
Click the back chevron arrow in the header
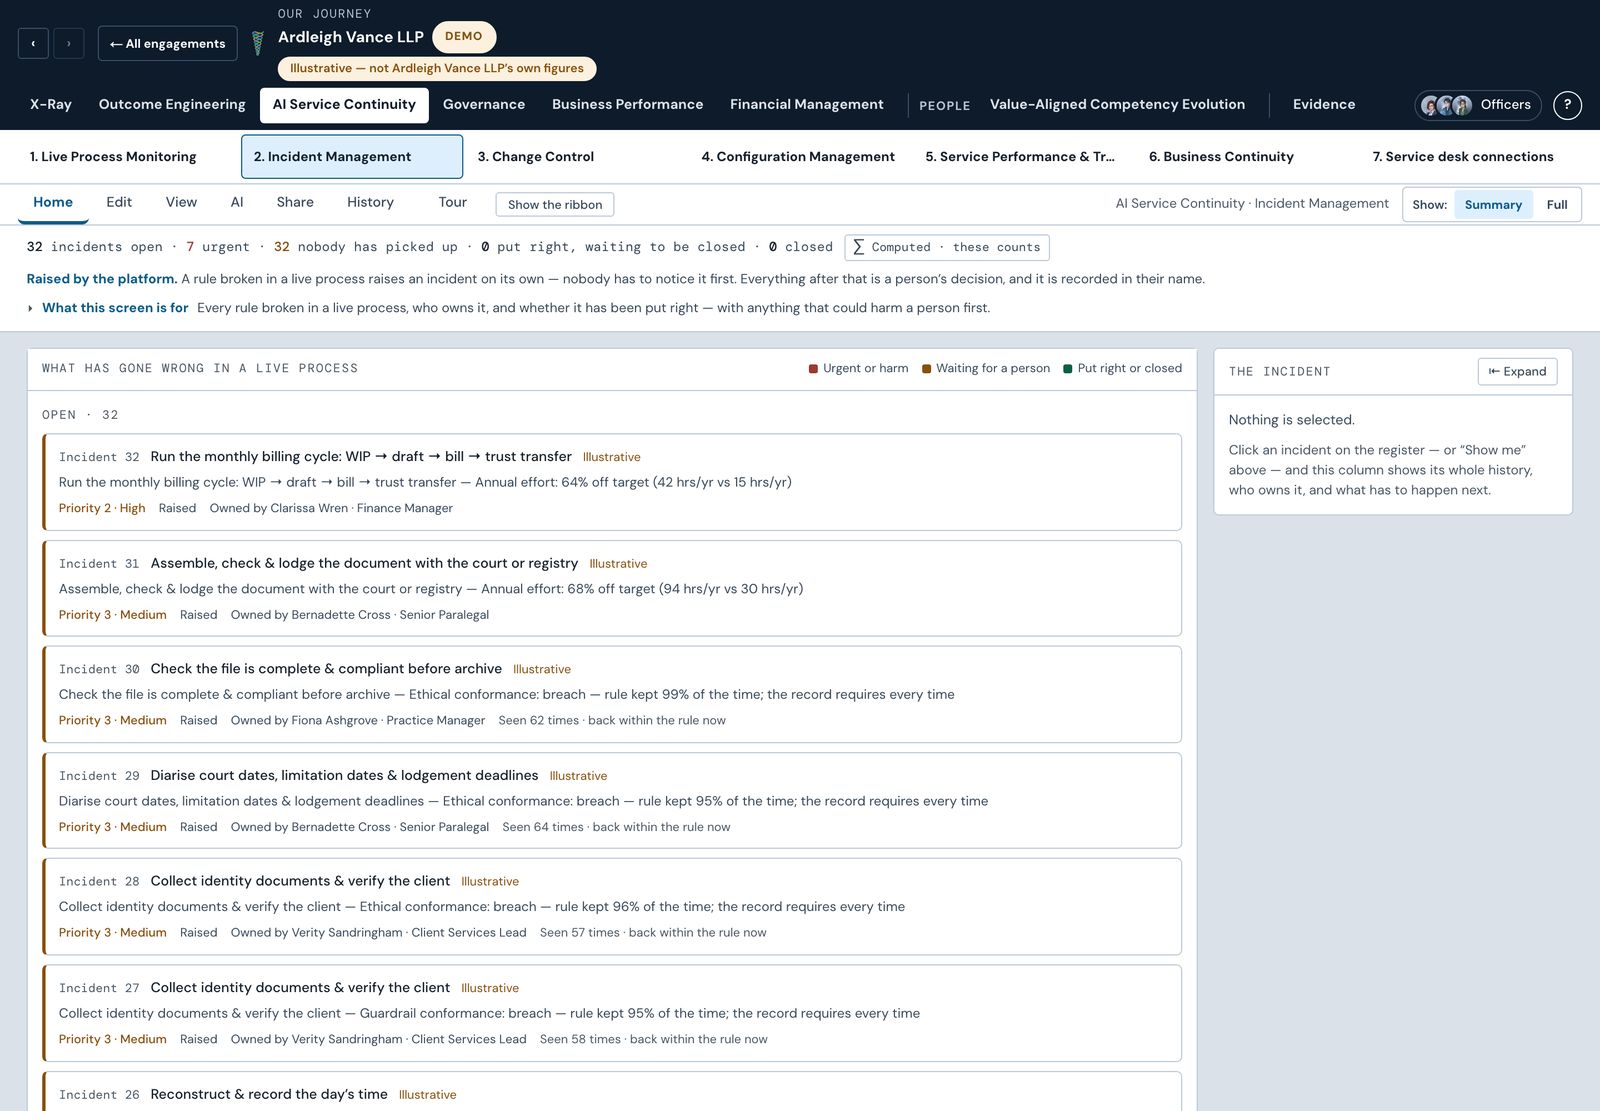pyautogui.click(x=33, y=43)
